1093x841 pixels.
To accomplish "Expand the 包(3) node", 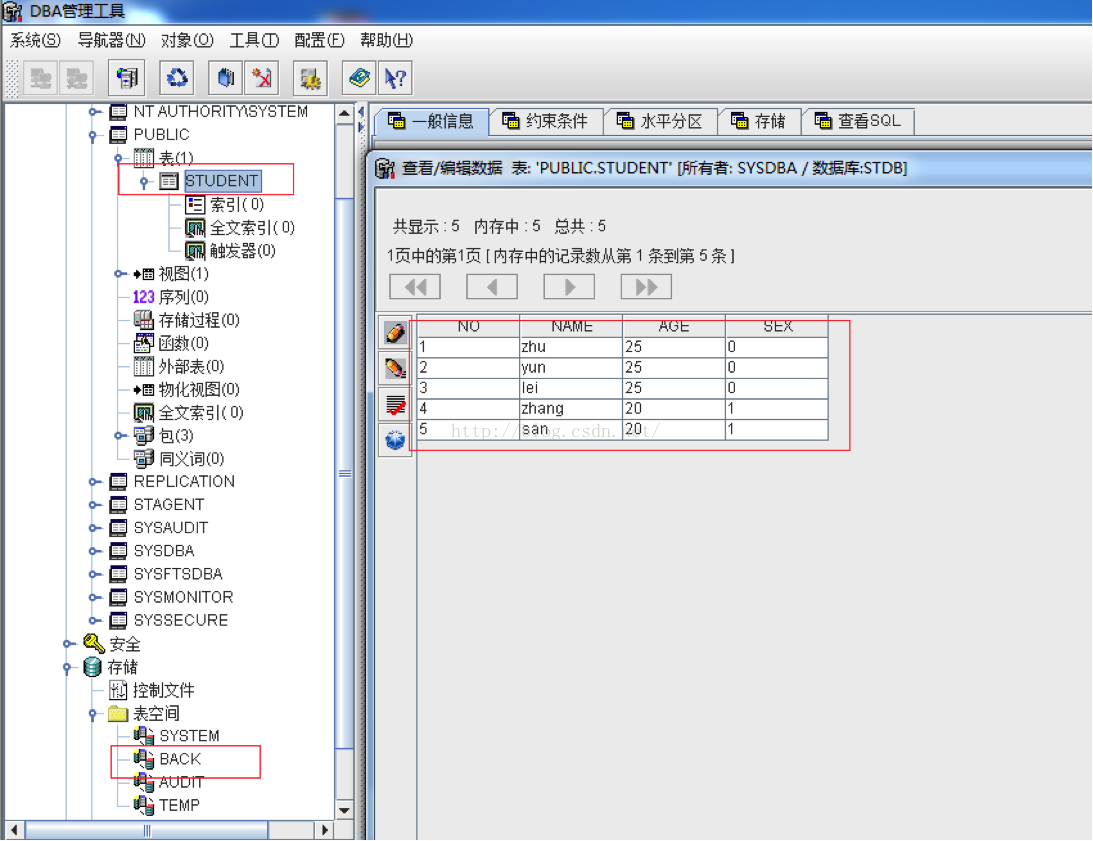I will pyautogui.click(x=120, y=436).
